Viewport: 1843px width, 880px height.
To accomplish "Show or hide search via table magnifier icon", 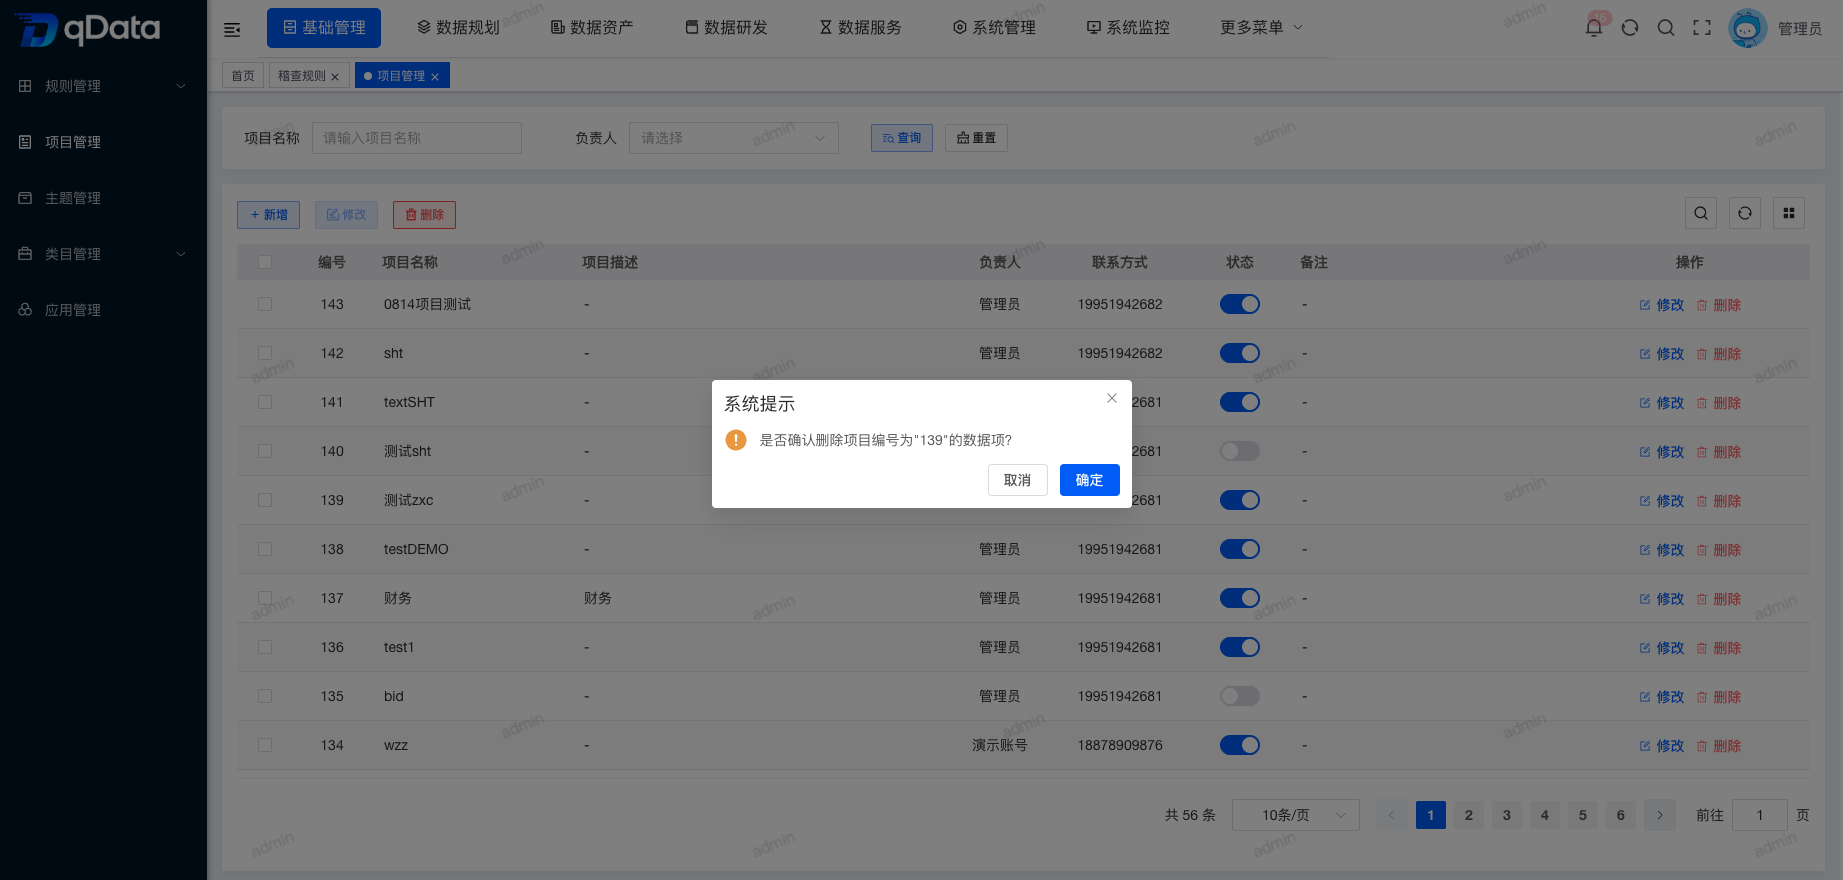I will point(1701,213).
